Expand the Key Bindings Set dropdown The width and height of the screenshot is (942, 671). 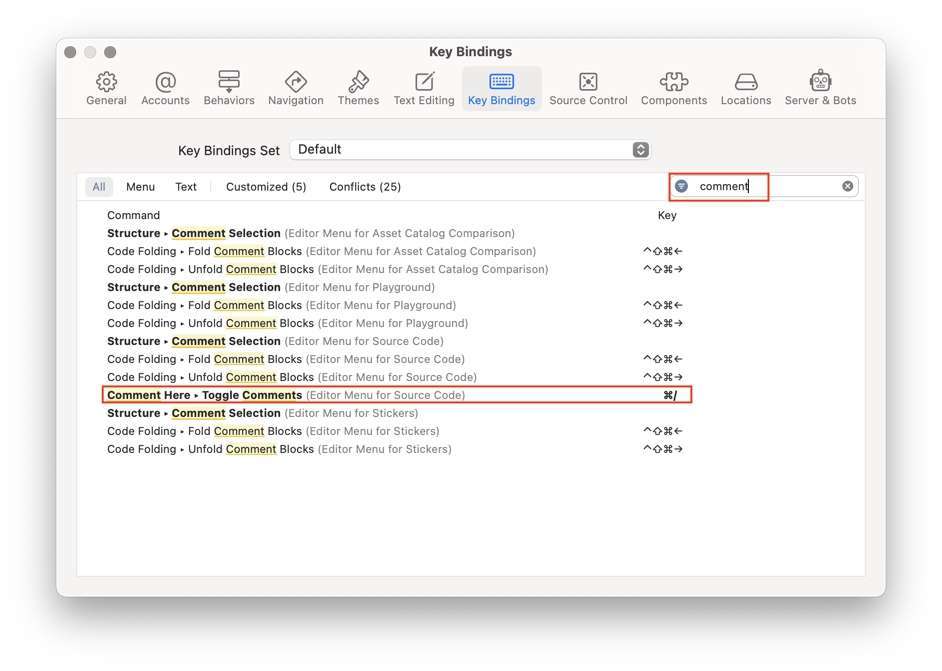pos(471,150)
